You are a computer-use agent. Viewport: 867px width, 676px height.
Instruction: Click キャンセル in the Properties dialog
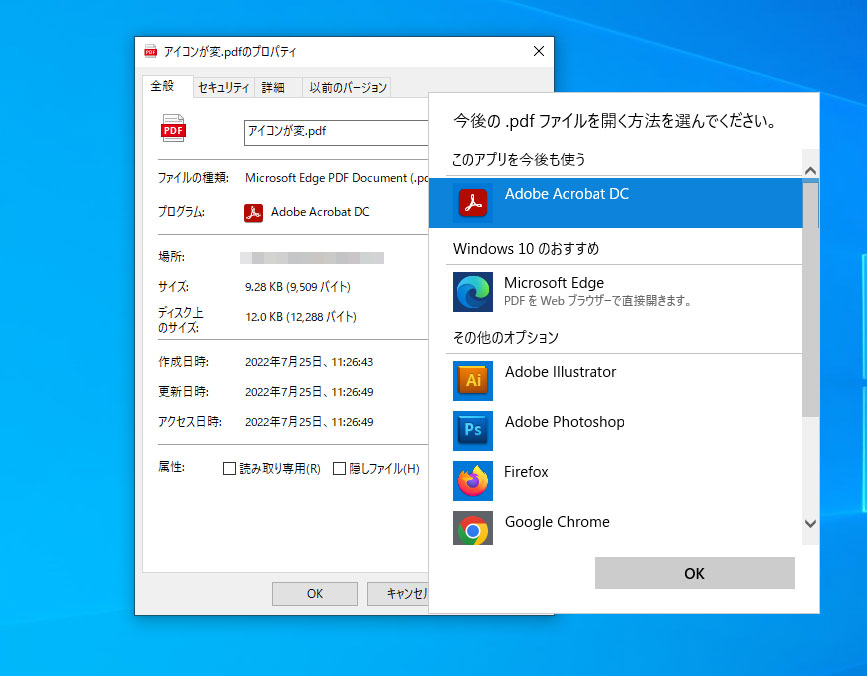[398, 594]
